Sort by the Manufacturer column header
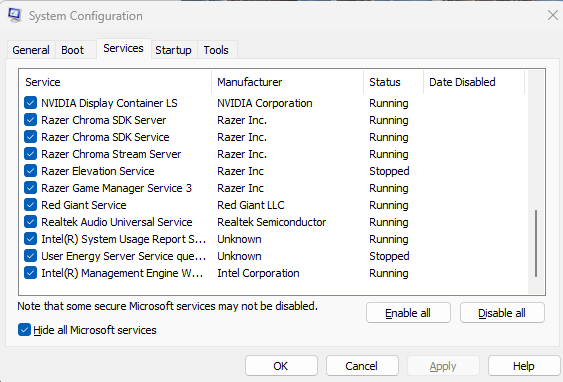Image resolution: width=563 pixels, height=382 pixels. (x=287, y=82)
